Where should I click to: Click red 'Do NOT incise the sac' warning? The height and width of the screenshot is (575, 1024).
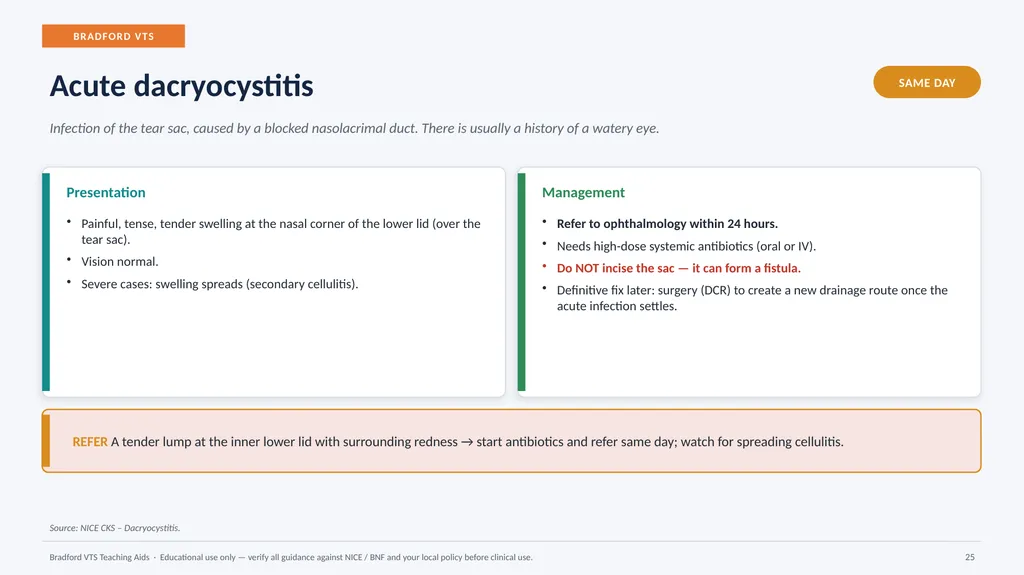click(679, 268)
